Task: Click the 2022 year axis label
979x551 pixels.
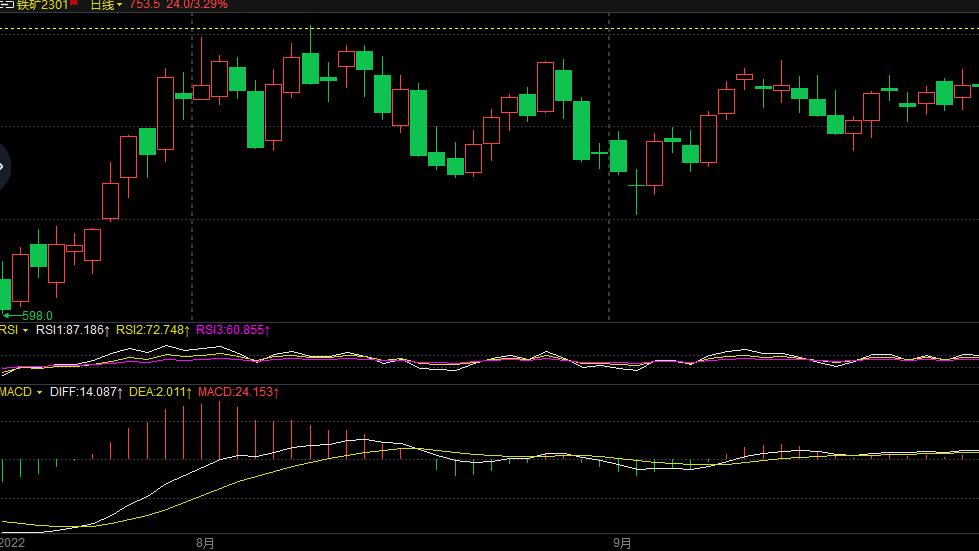Action: (x=12, y=543)
